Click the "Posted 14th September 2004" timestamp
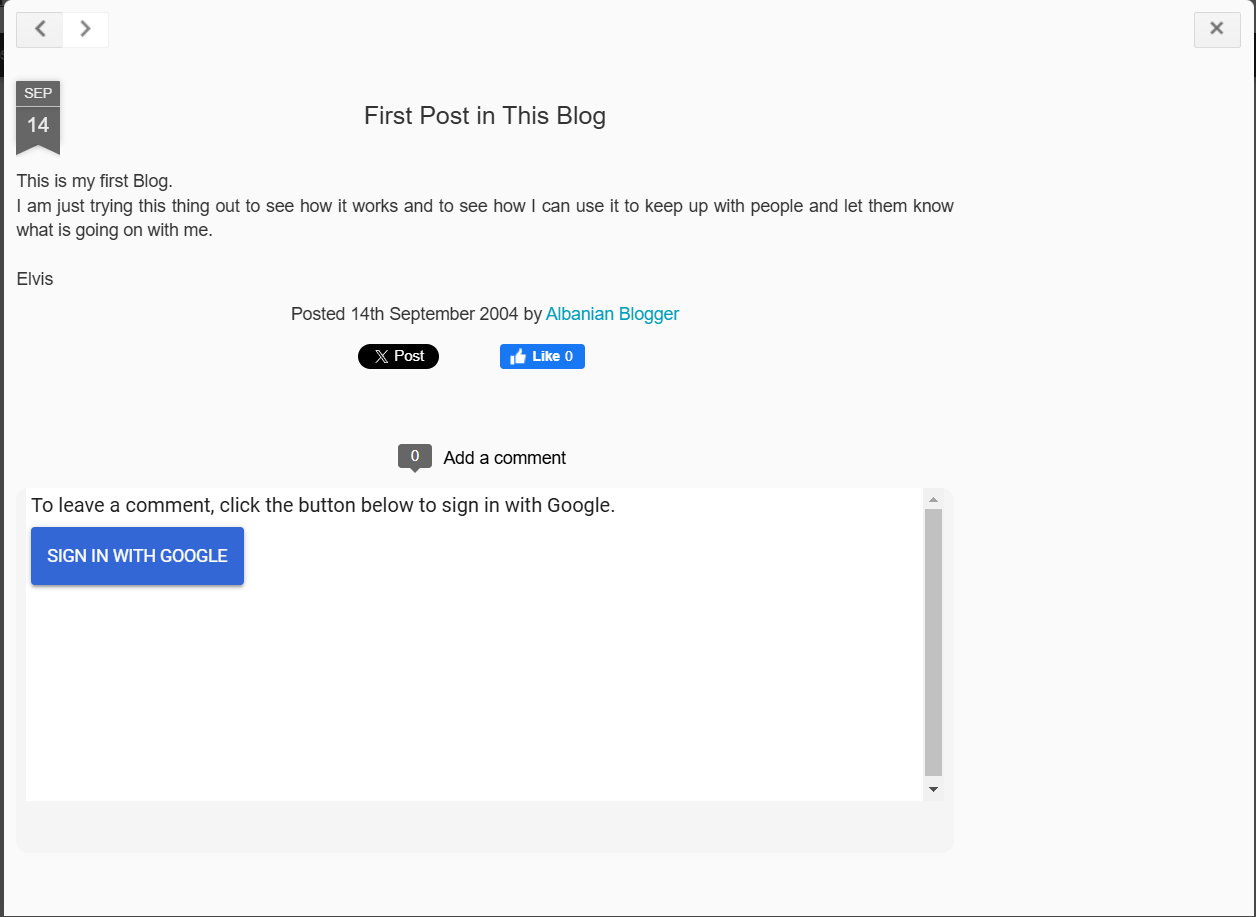 tap(405, 314)
